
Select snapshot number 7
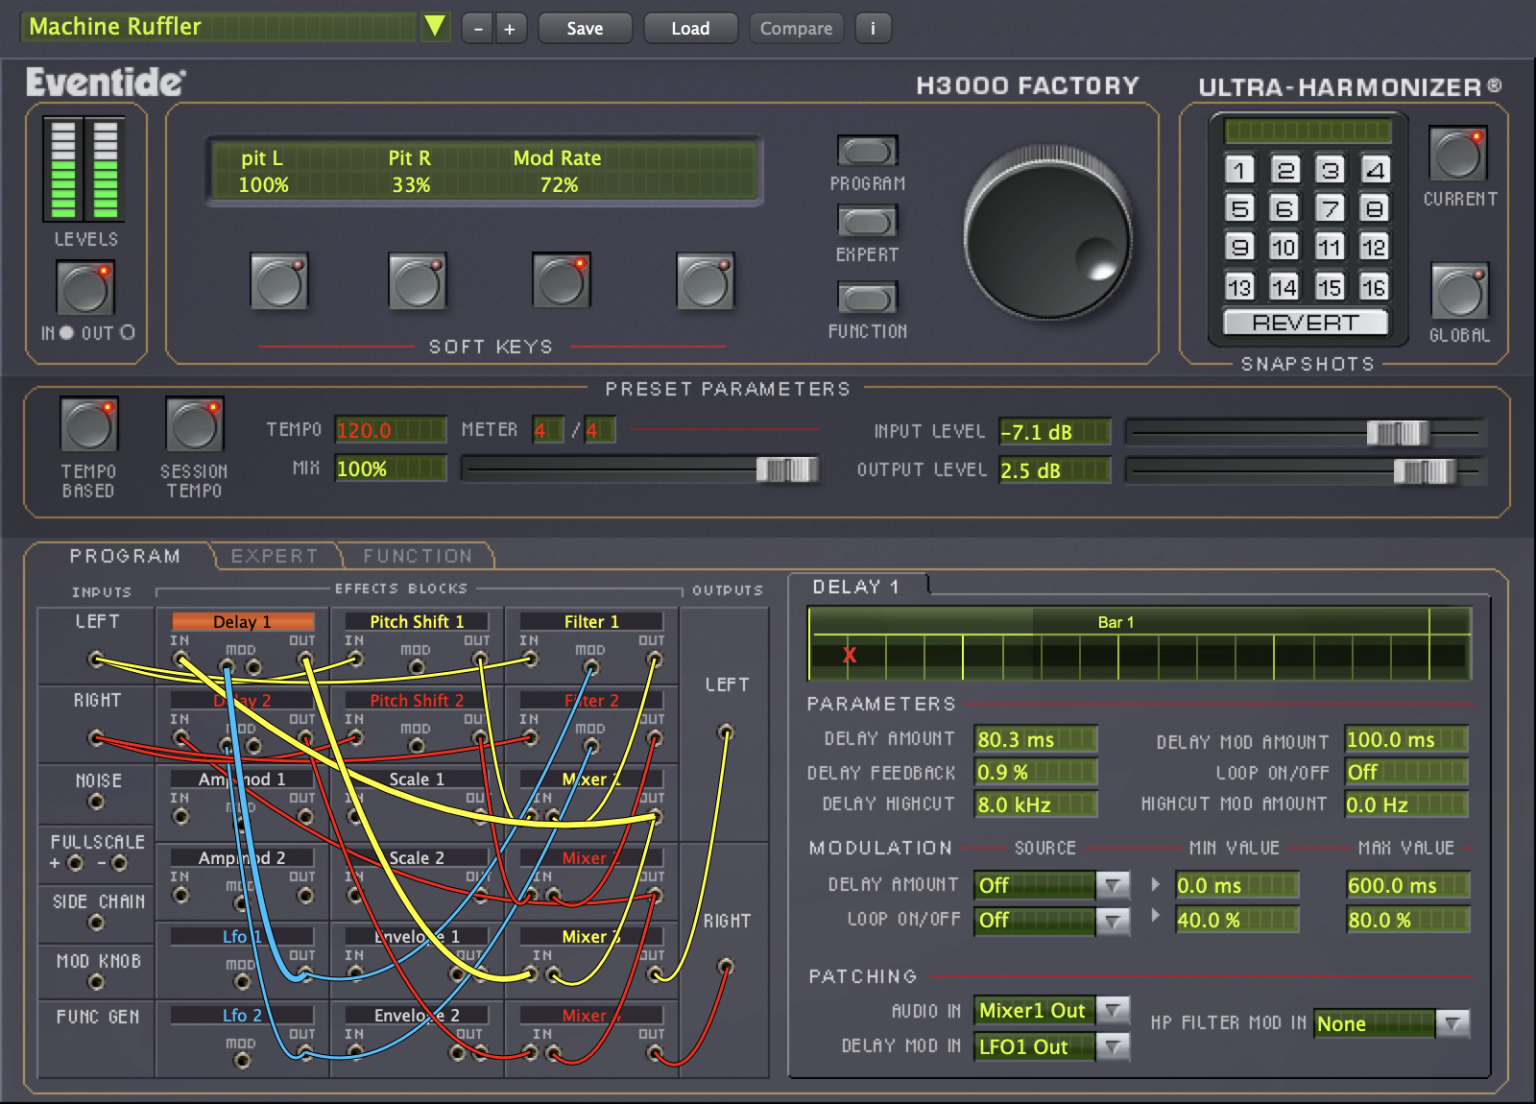point(1329,208)
